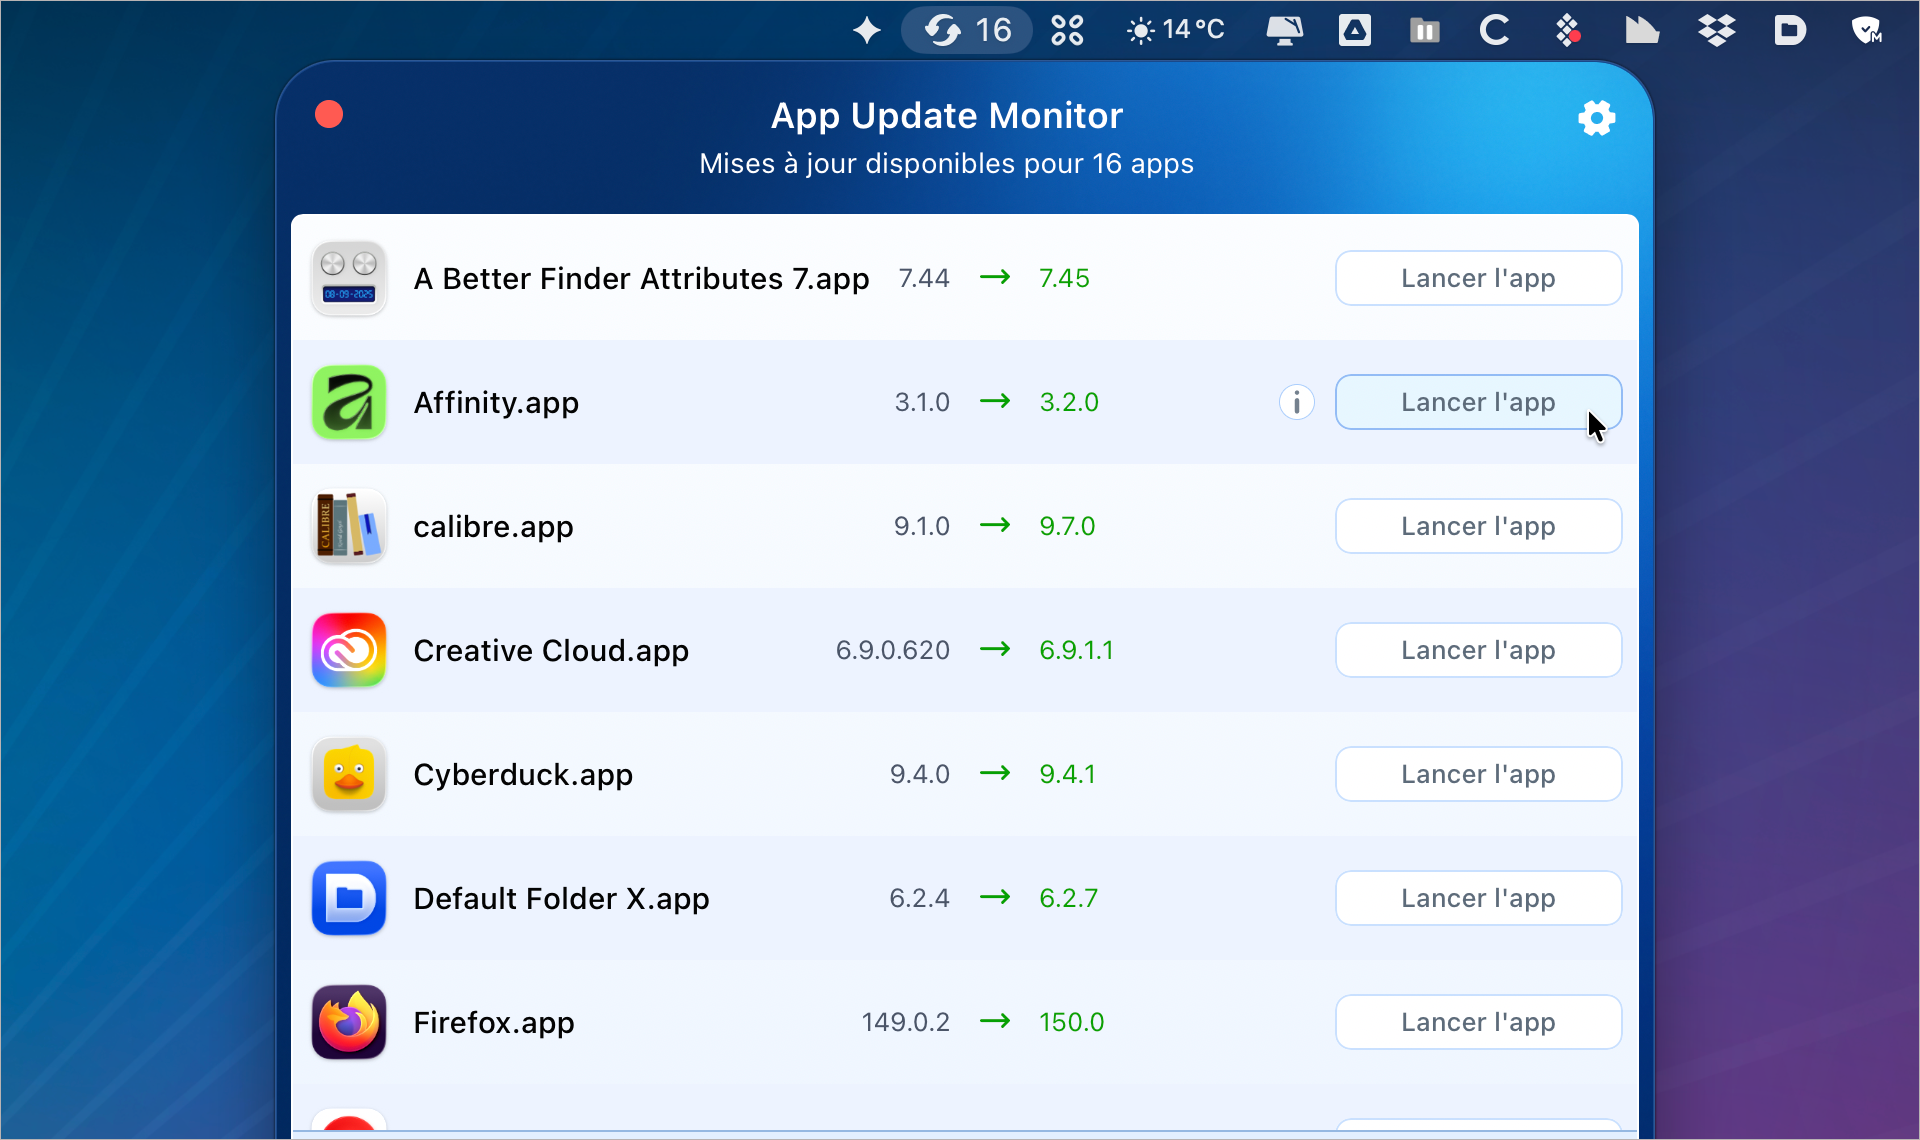This screenshot has width=1920, height=1140.
Task: Click current version 149.0.2 for Firefox
Action: point(906,1022)
